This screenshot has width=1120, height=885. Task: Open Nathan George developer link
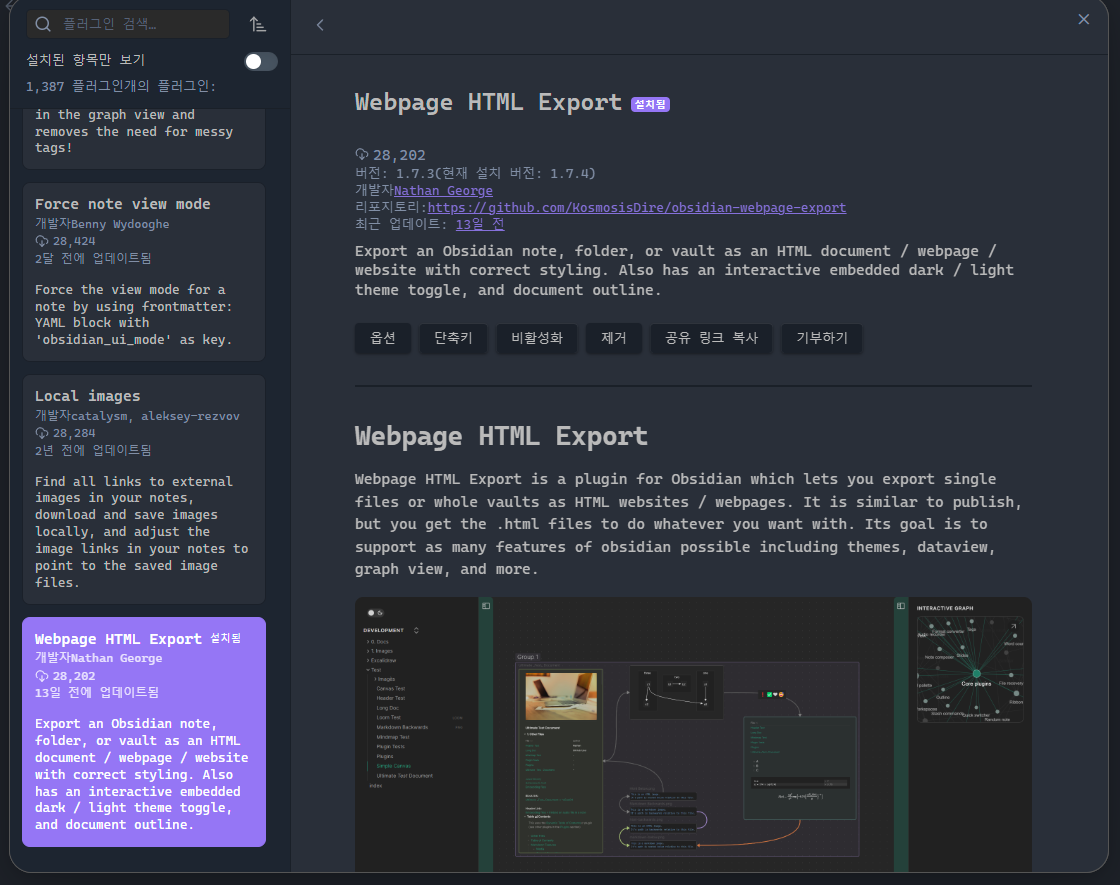click(x=443, y=191)
